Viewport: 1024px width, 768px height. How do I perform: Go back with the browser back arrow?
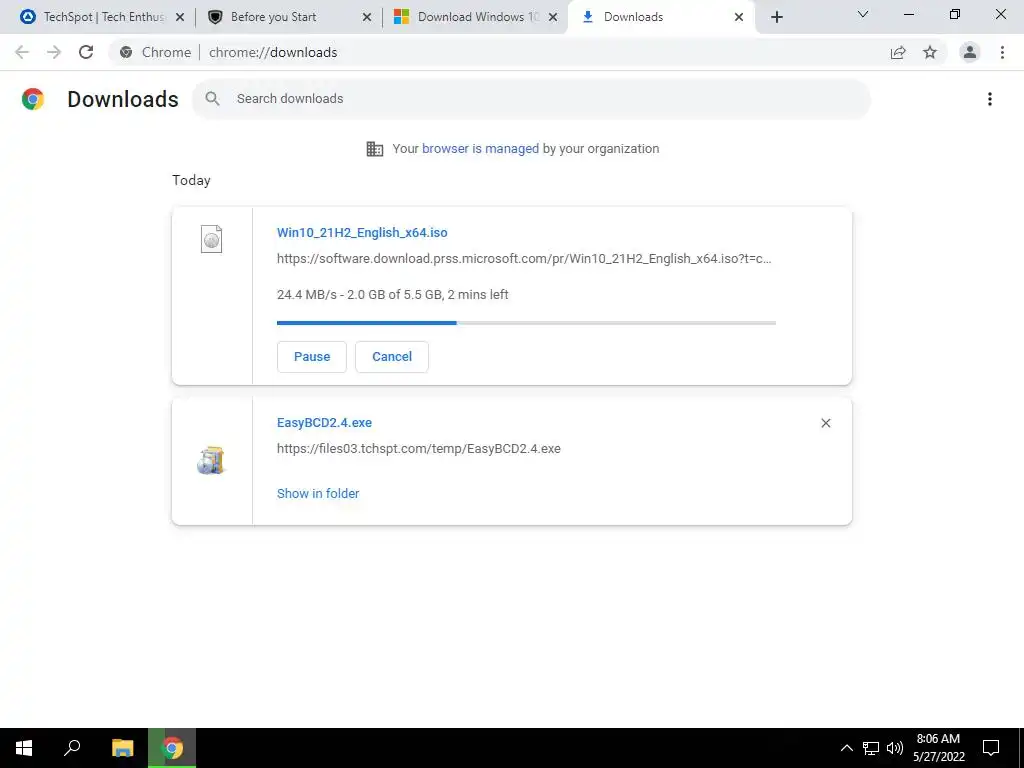22,52
